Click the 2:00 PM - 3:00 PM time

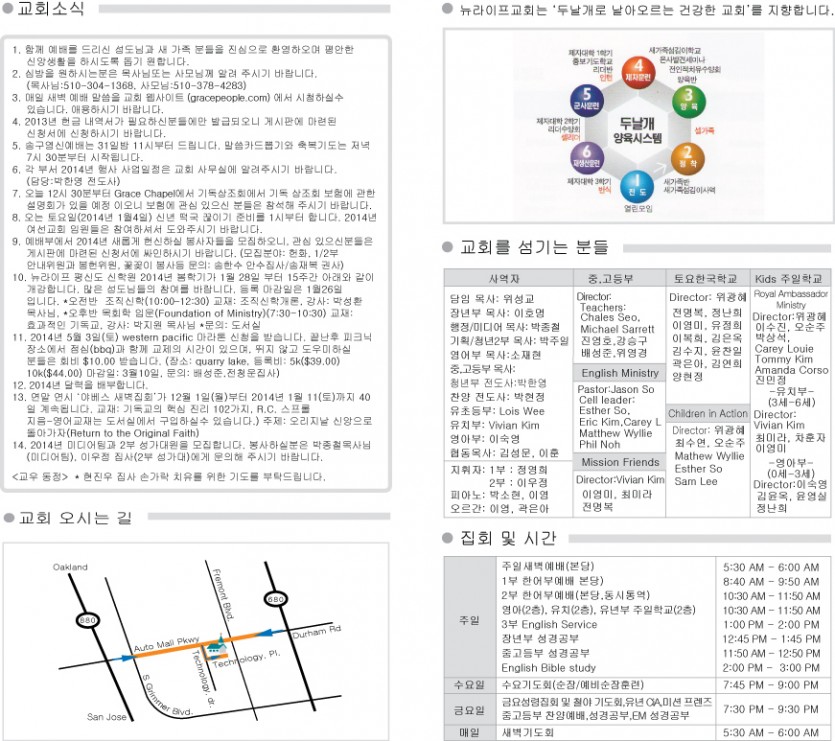click(x=771, y=668)
